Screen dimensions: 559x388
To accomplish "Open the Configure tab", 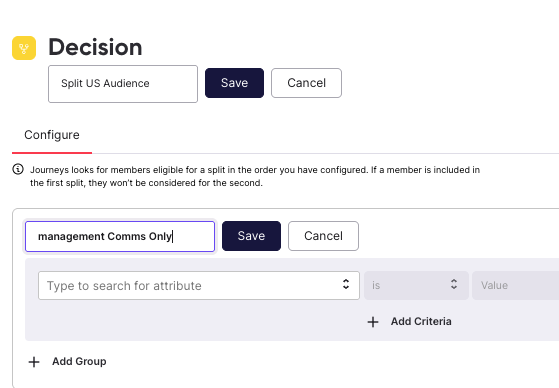I will (x=52, y=135).
